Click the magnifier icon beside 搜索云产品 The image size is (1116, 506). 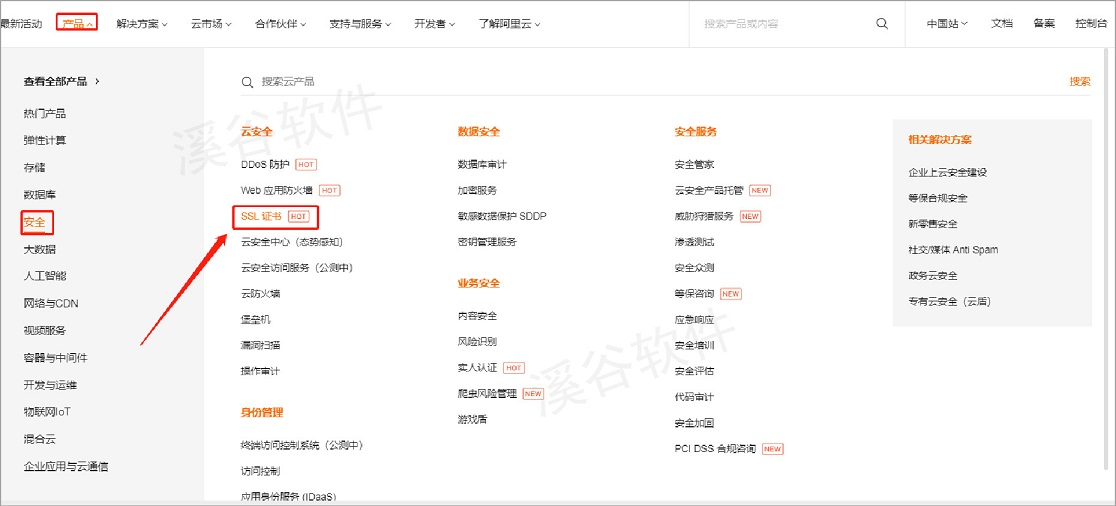pos(248,83)
